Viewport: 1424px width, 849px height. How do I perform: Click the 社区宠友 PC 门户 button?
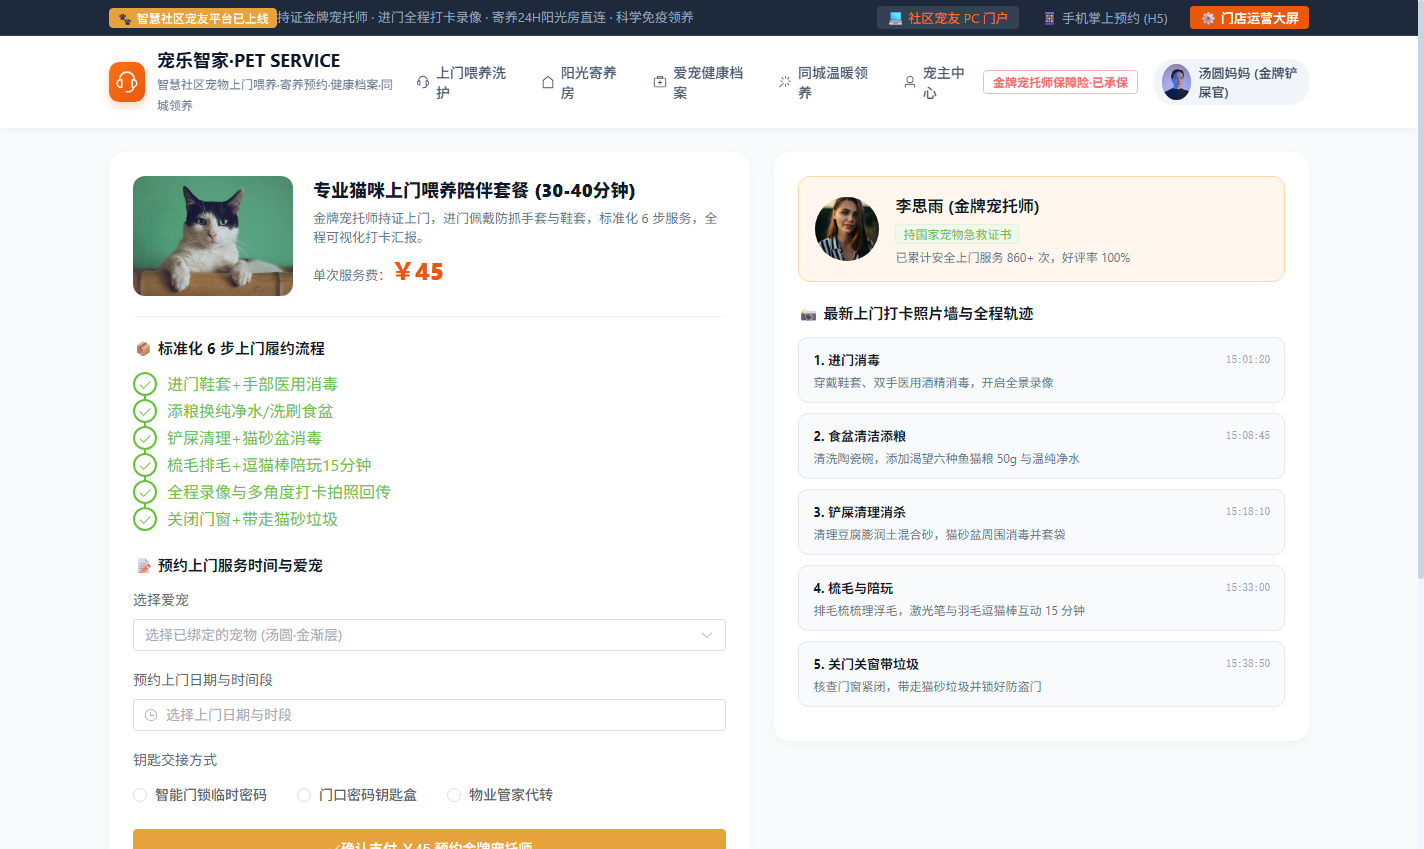click(x=948, y=18)
